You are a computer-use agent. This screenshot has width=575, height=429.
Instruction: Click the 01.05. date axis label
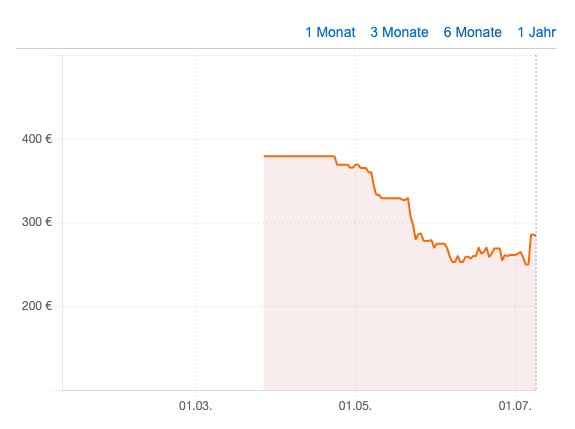pyautogui.click(x=355, y=406)
